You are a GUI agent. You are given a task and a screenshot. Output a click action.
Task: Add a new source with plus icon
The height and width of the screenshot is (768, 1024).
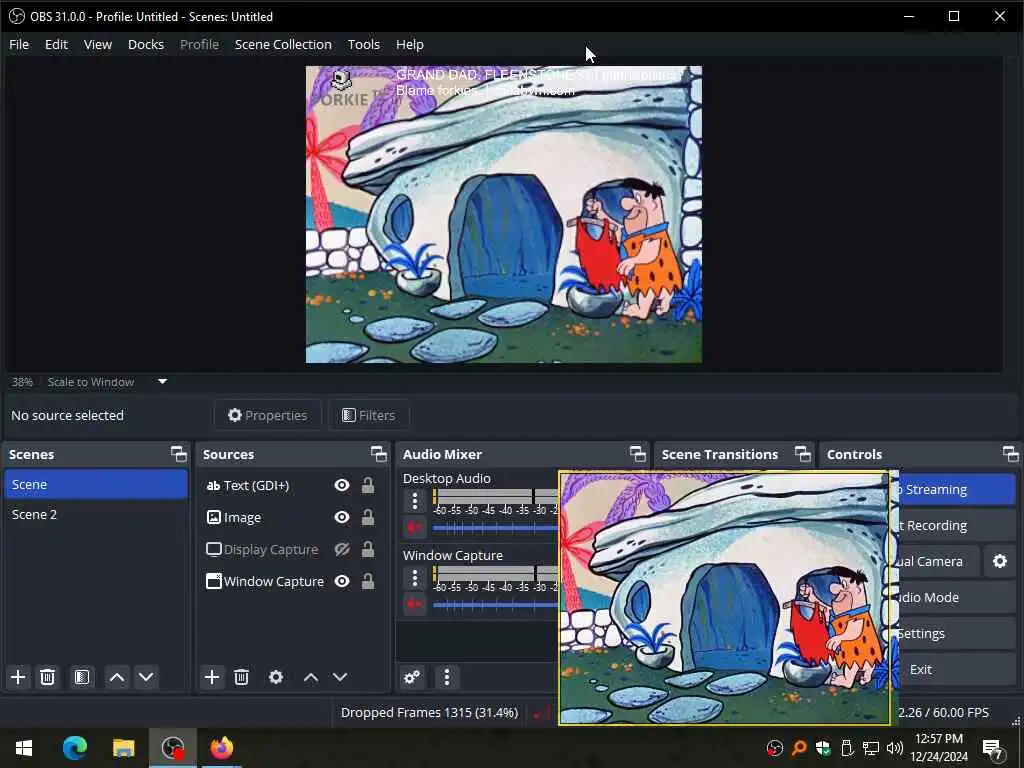[212, 677]
